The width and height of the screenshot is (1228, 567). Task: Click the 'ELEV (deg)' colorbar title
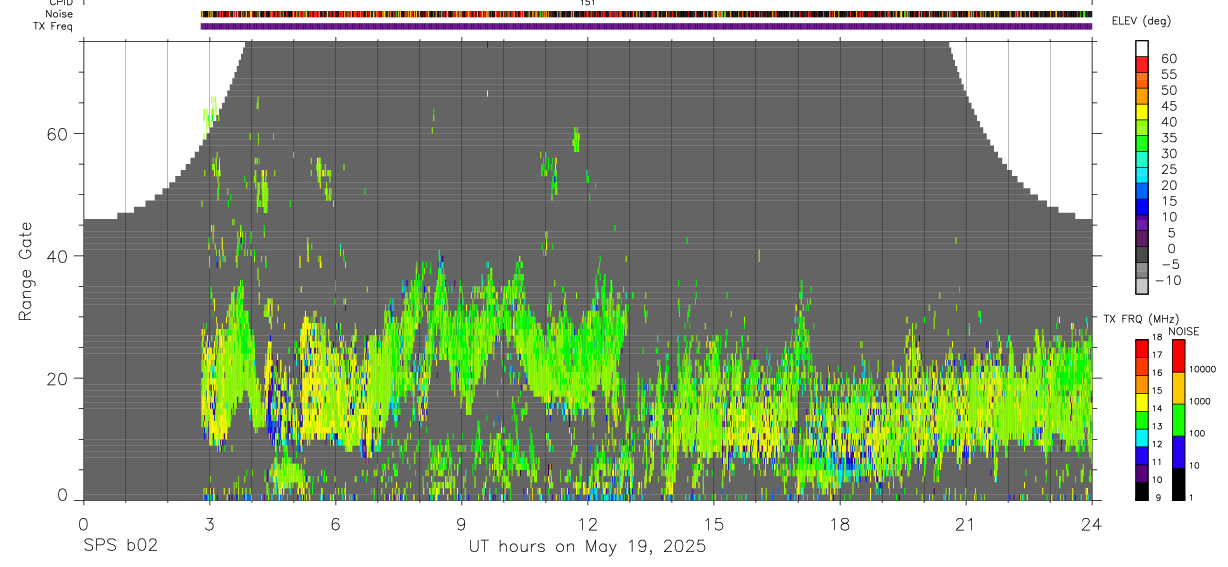click(x=1141, y=21)
